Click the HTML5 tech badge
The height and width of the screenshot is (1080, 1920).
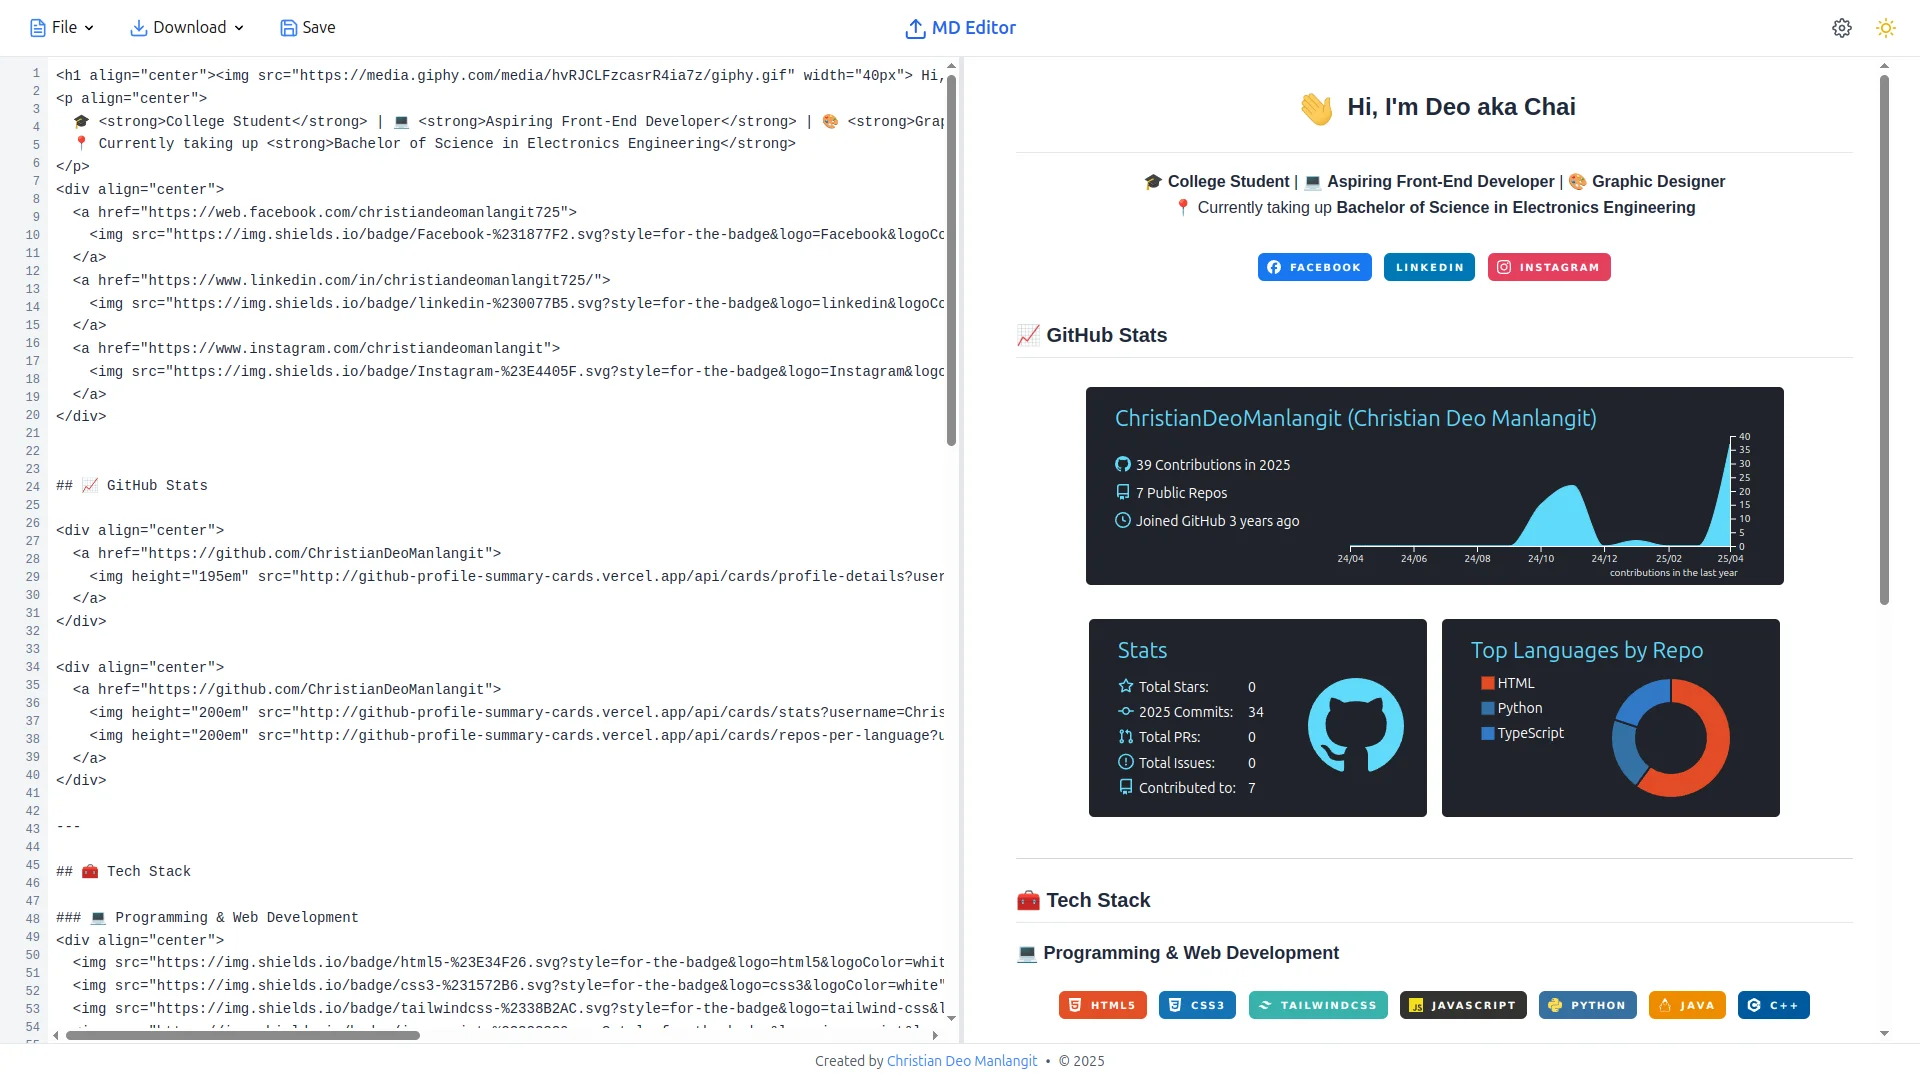pos(1102,1005)
